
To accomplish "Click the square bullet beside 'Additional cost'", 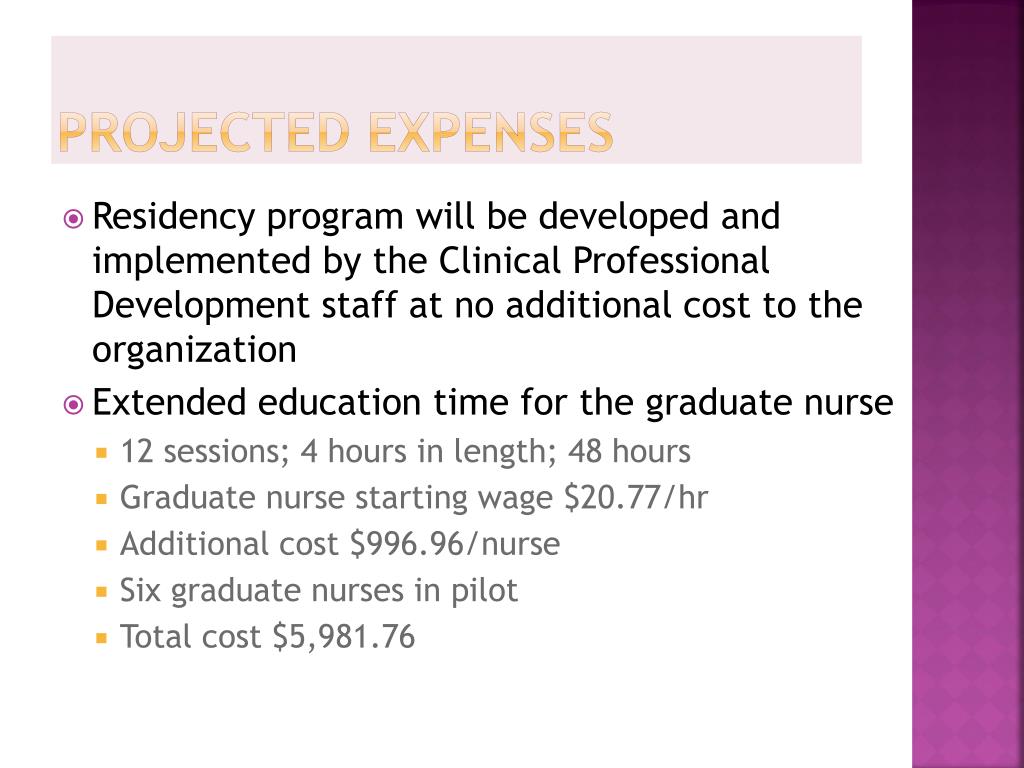I will coord(101,545).
